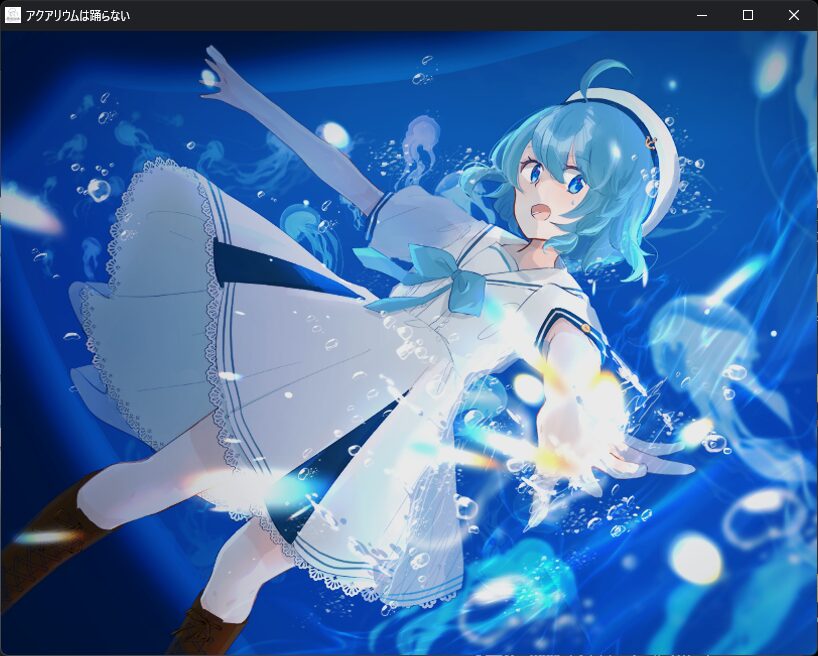Close the アクアリウムは踊らない game window
Screen dimensions: 818x656
tap(794, 15)
